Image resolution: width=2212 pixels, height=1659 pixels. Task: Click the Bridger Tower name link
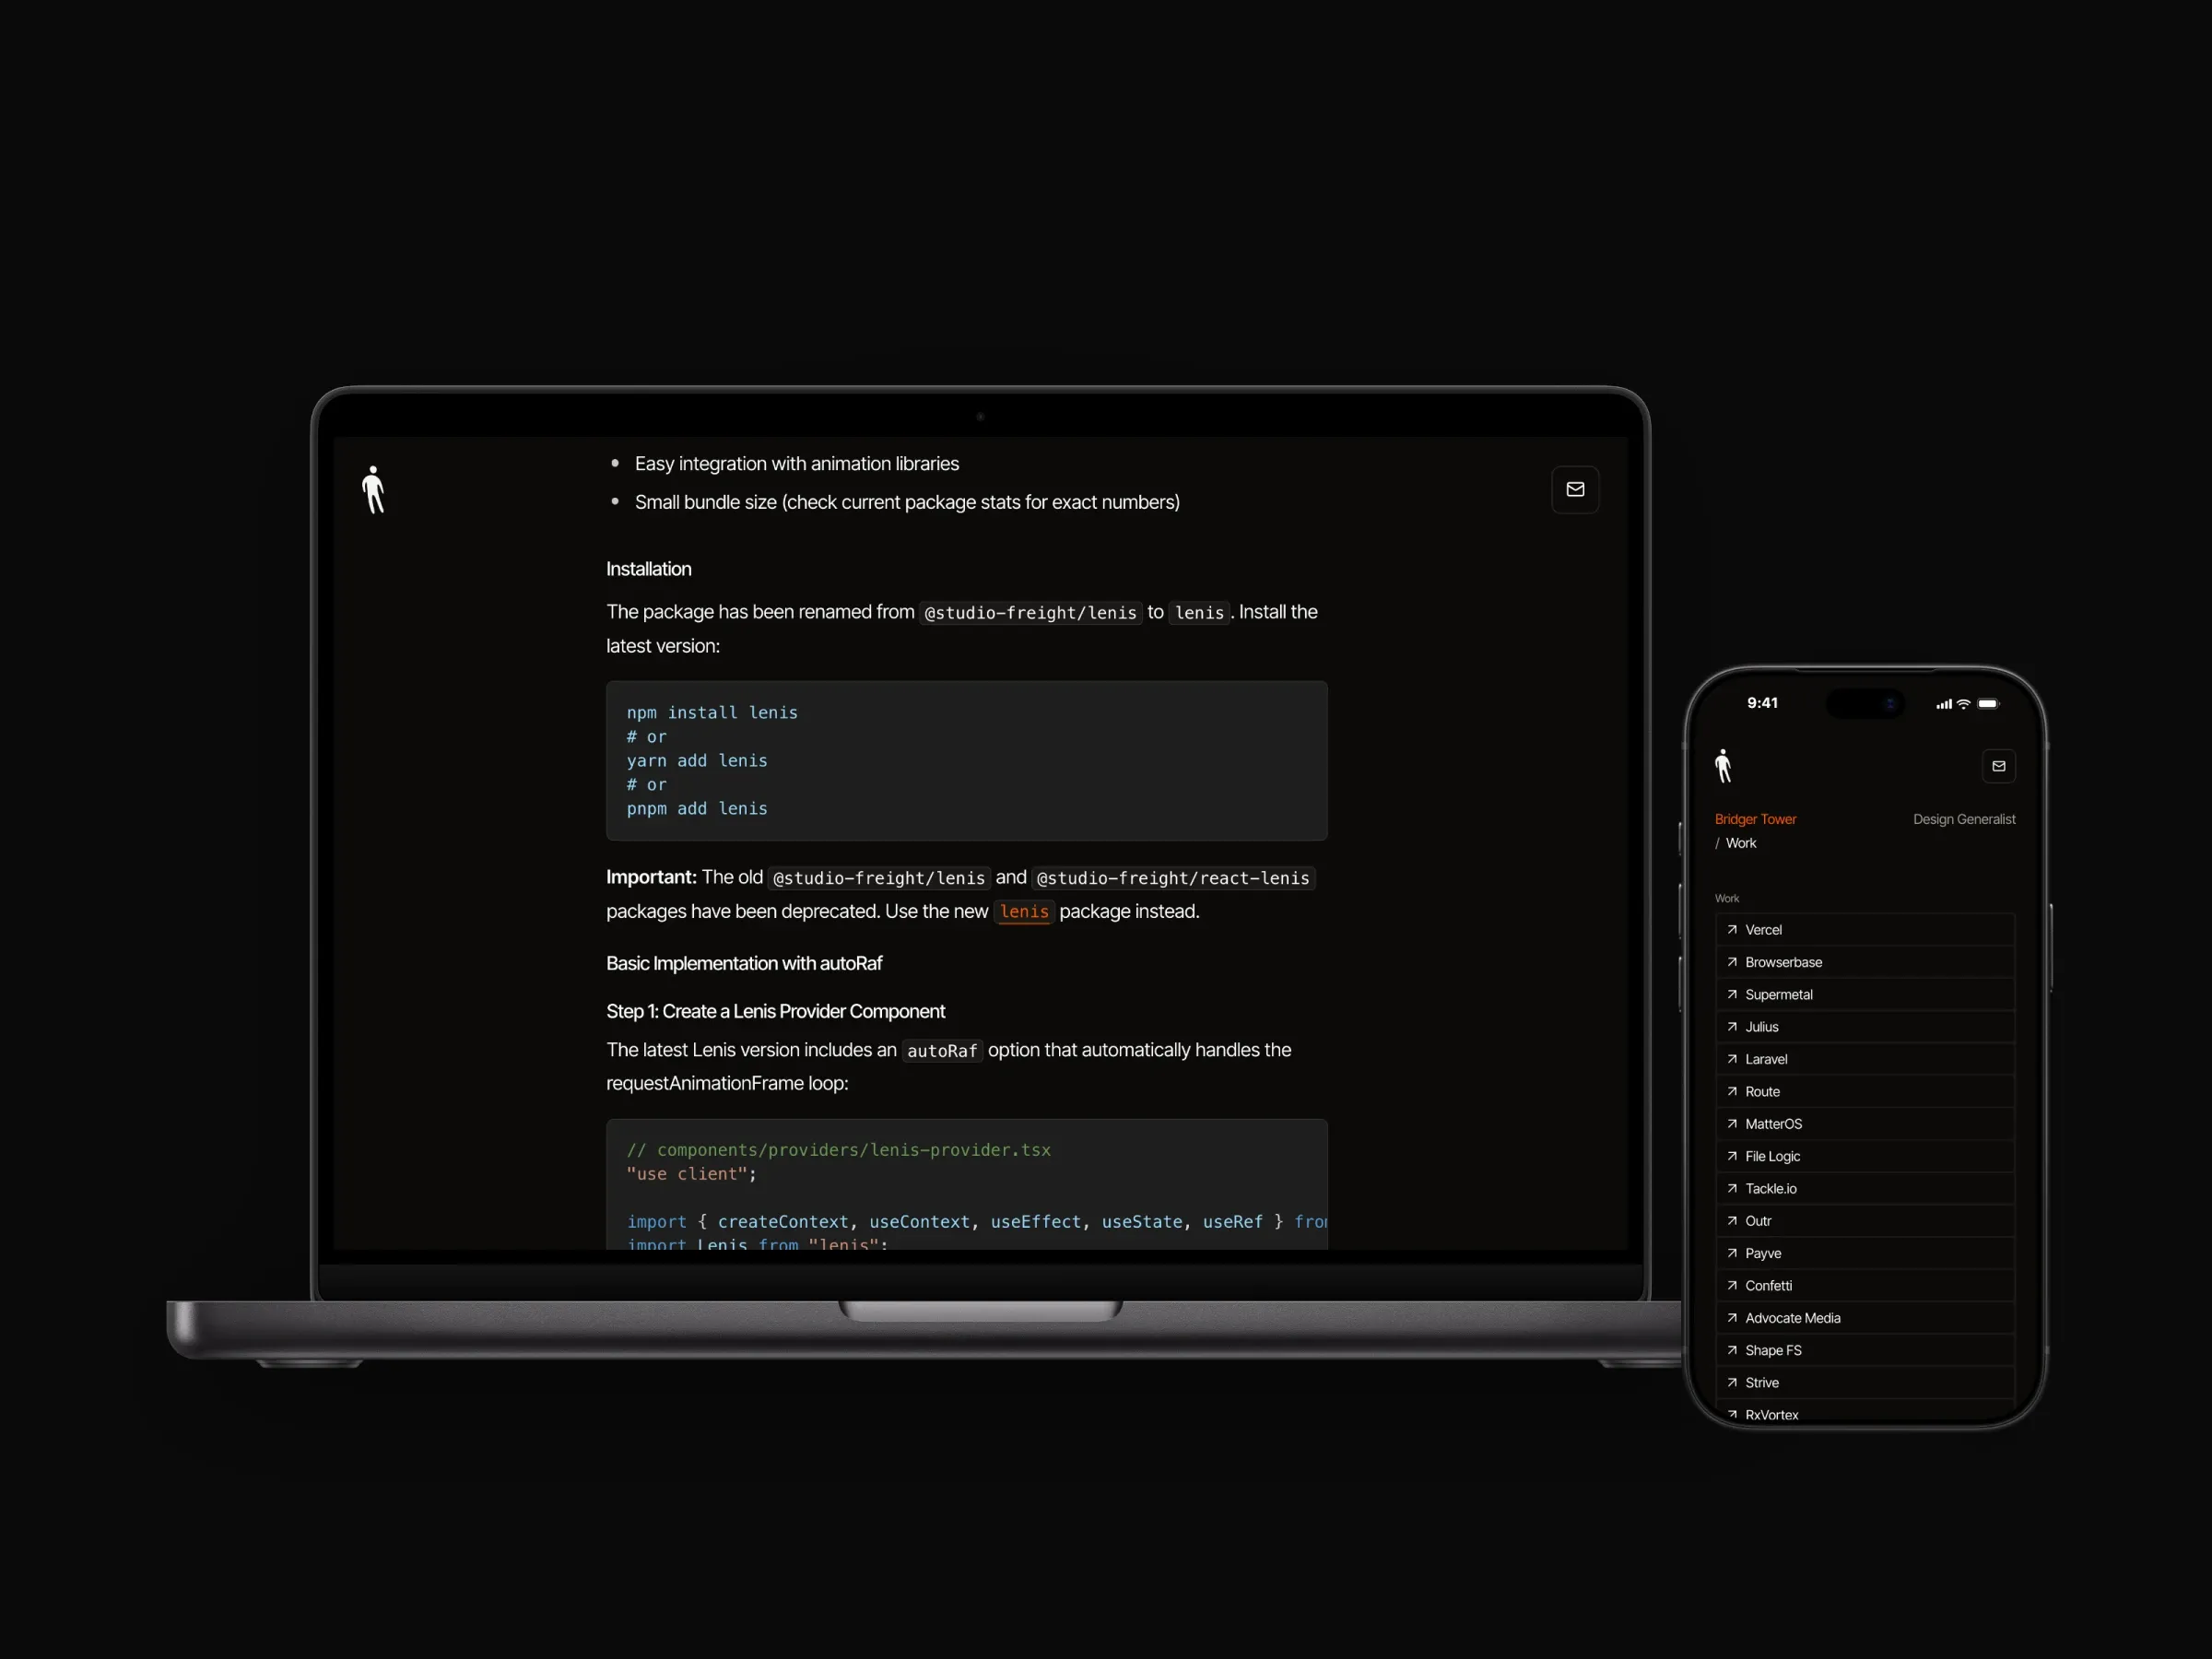coord(1755,819)
